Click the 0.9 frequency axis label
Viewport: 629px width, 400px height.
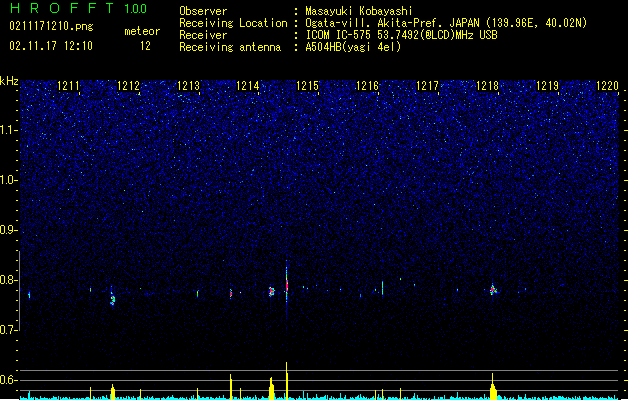[9, 230]
